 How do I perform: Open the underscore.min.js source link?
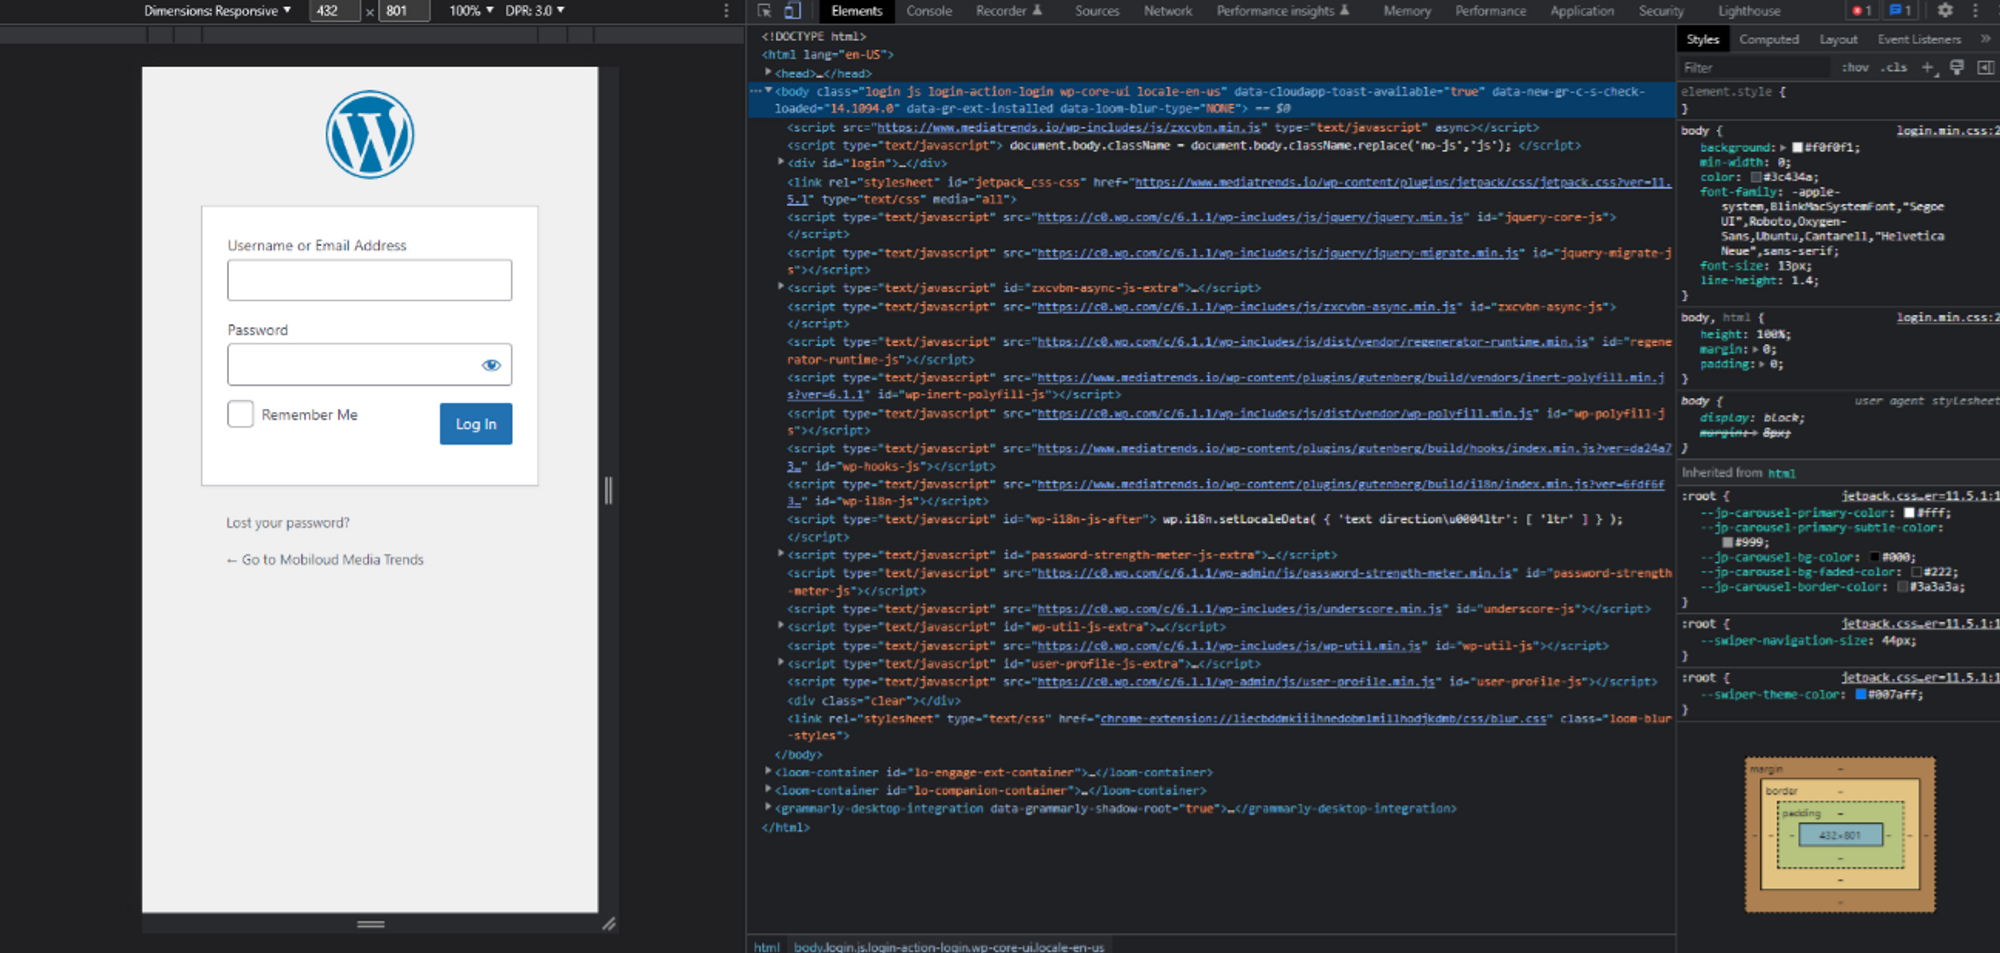pos(1240,609)
